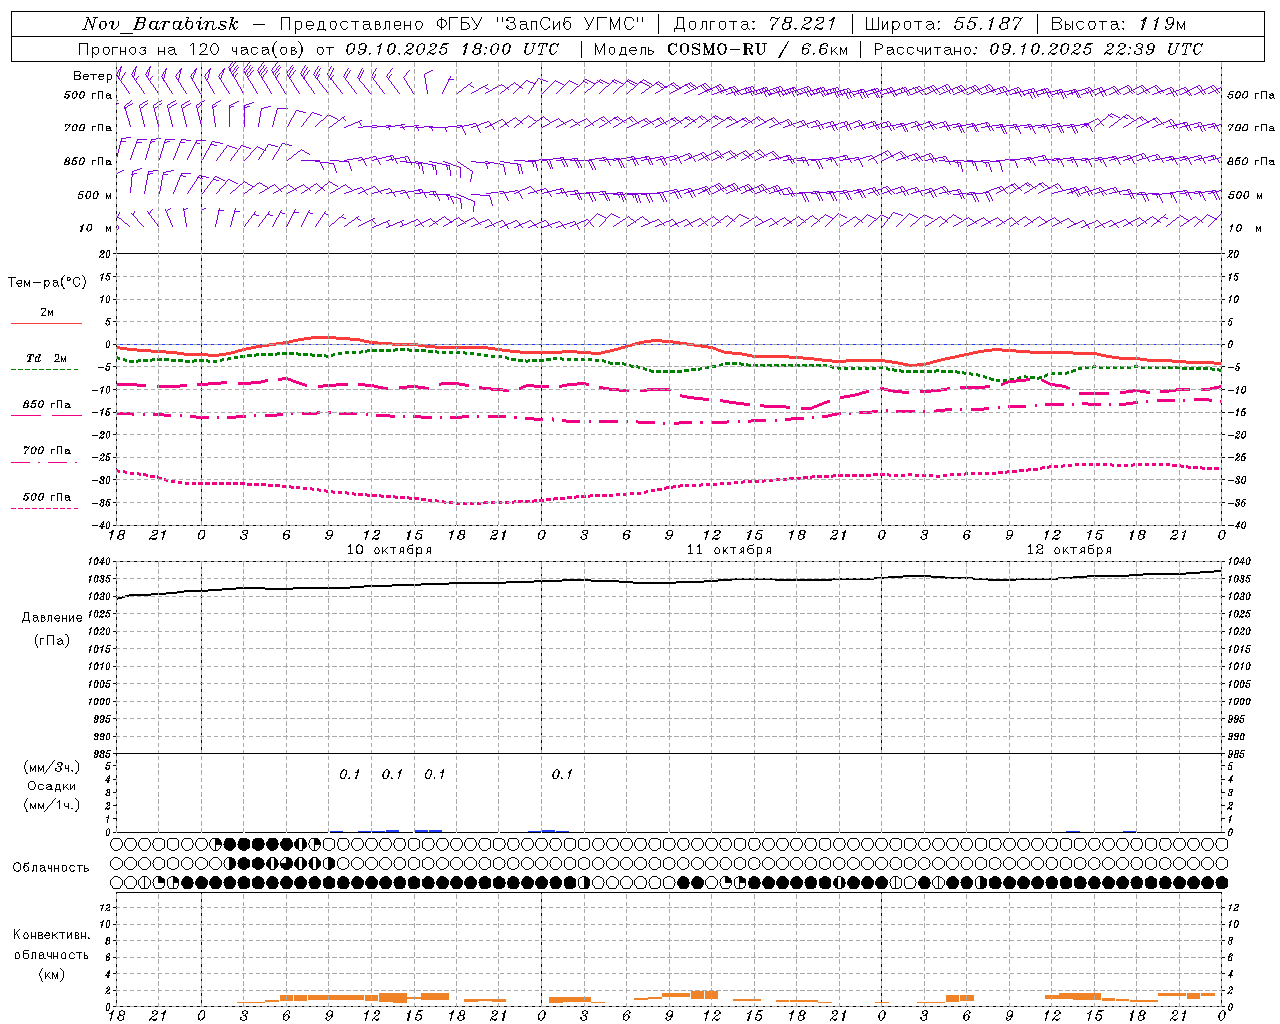Click the dashed line sample under 'Td 2м' legend
The height and width of the screenshot is (1024, 1280).
click(x=46, y=370)
